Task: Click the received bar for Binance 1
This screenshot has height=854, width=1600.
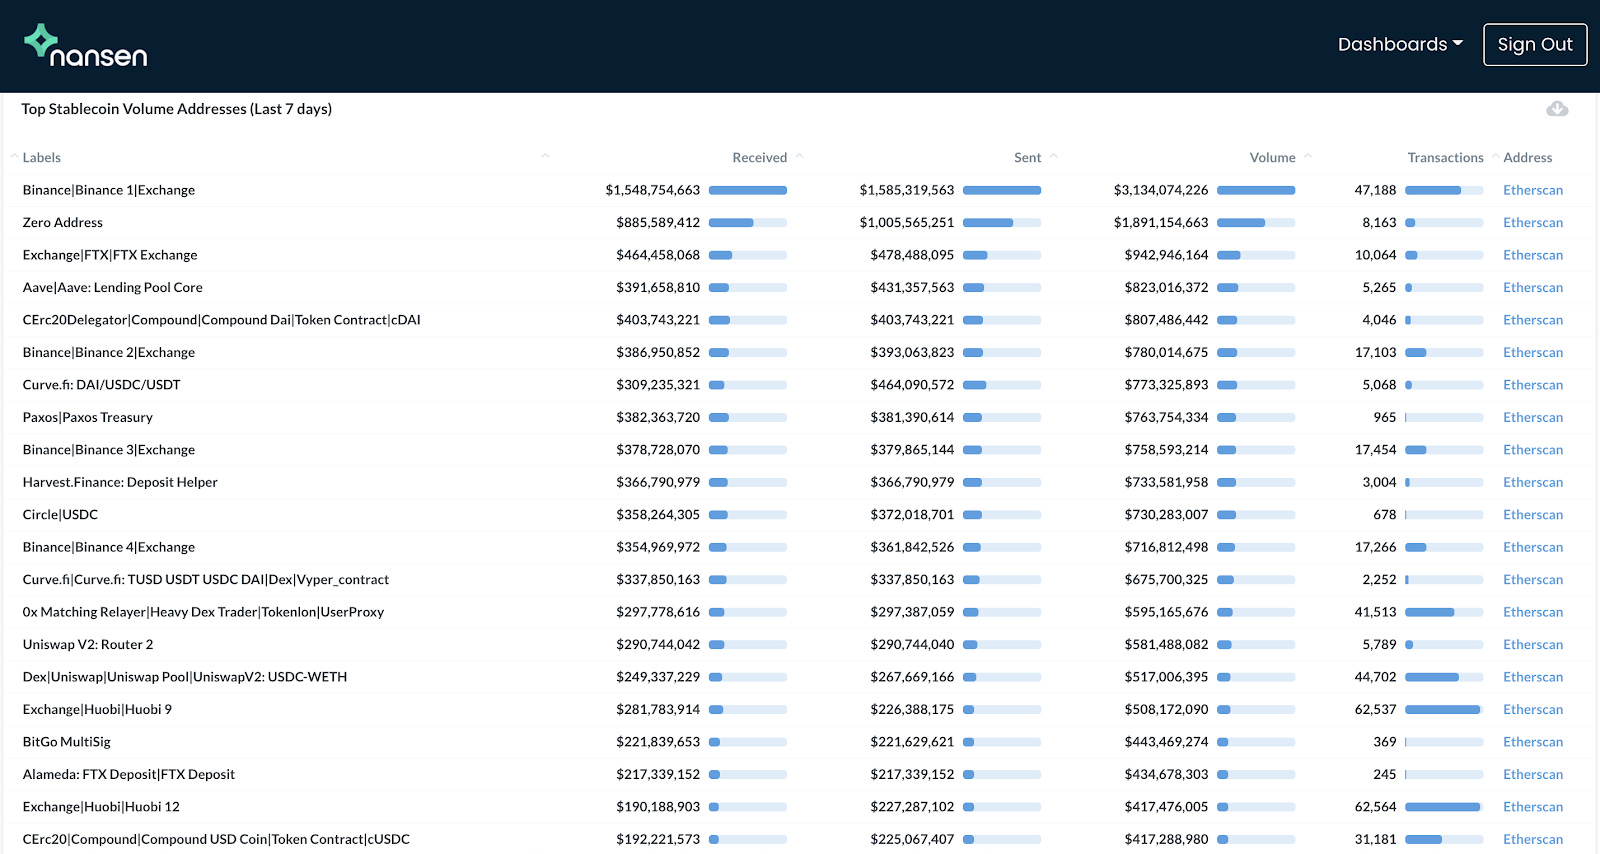Action: 748,190
